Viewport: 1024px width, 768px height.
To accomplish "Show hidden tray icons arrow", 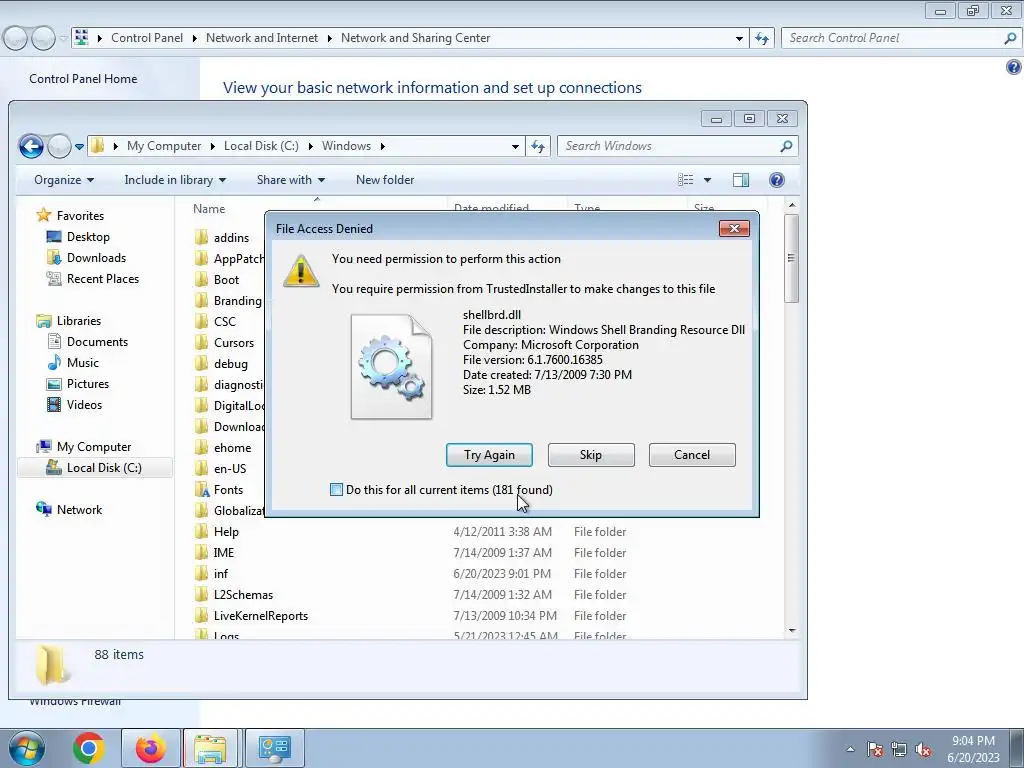I will tap(850, 749).
